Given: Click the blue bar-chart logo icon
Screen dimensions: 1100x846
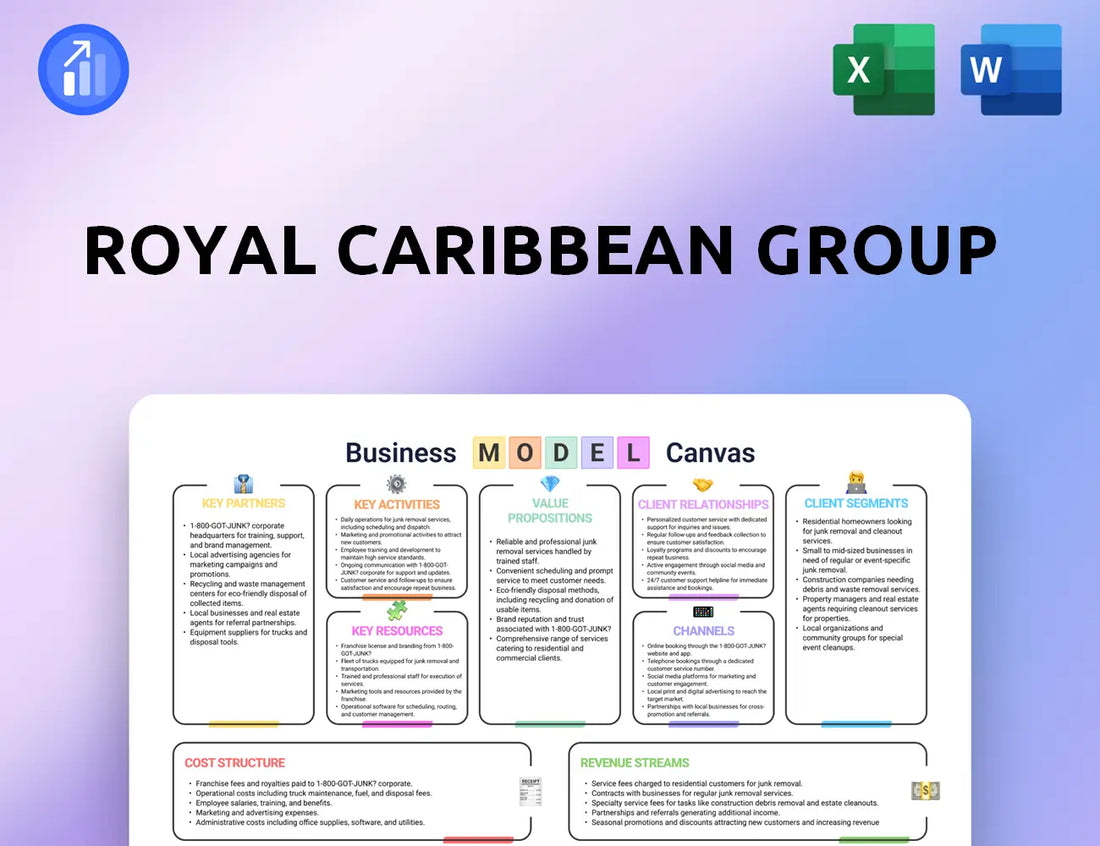Looking at the screenshot, I should point(83,69).
